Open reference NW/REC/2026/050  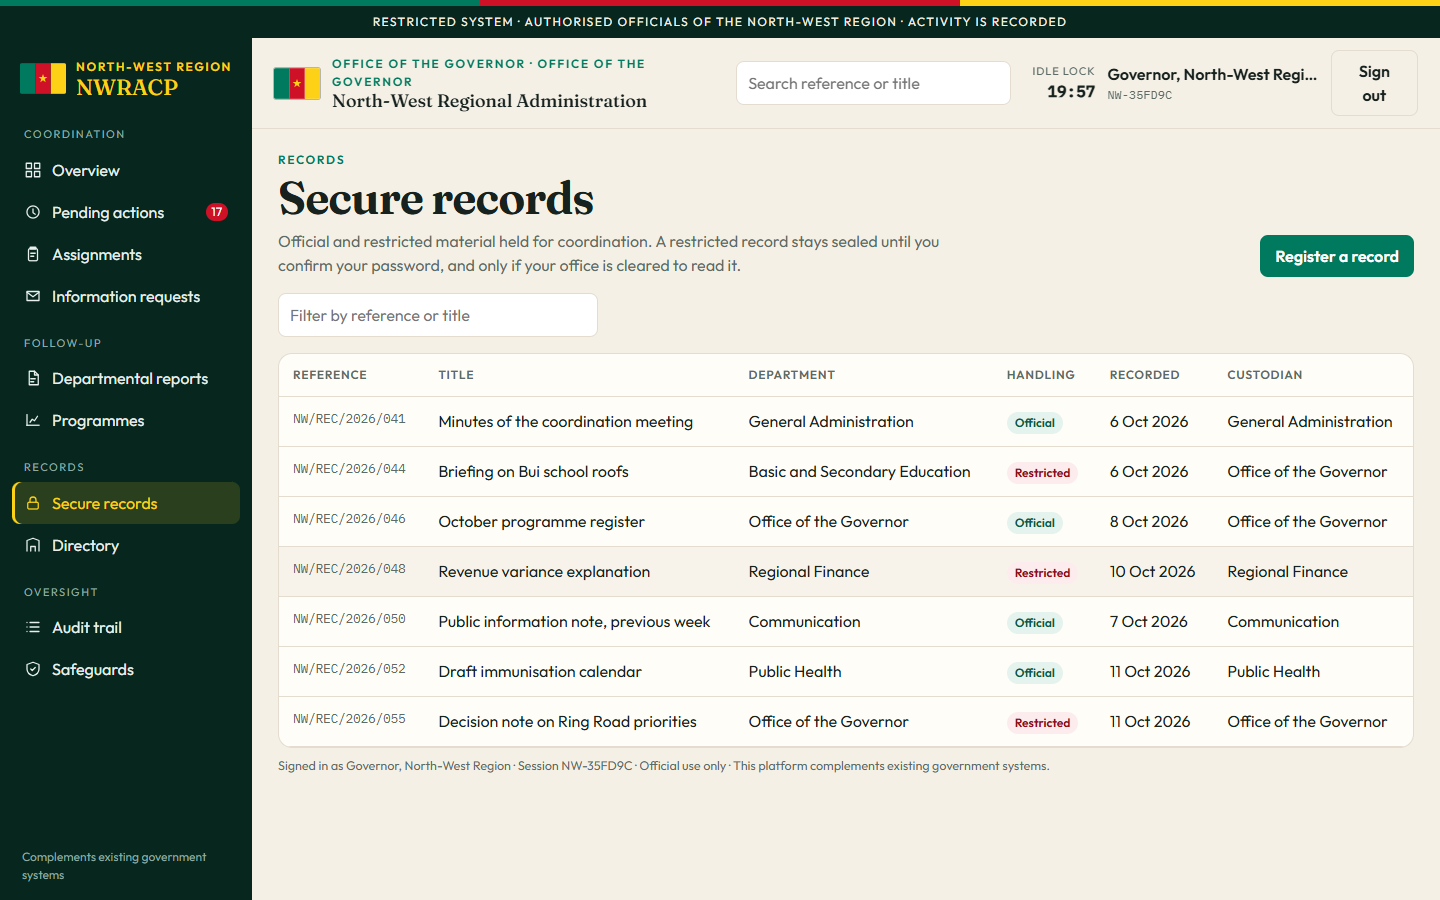(349, 619)
